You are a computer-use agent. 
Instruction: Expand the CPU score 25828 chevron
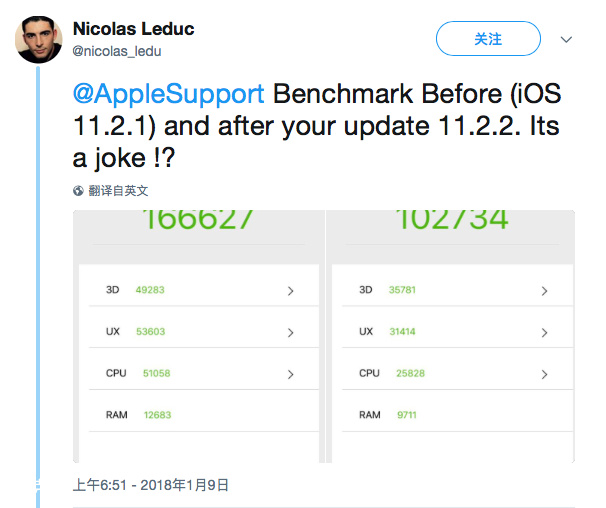[x=544, y=374]
